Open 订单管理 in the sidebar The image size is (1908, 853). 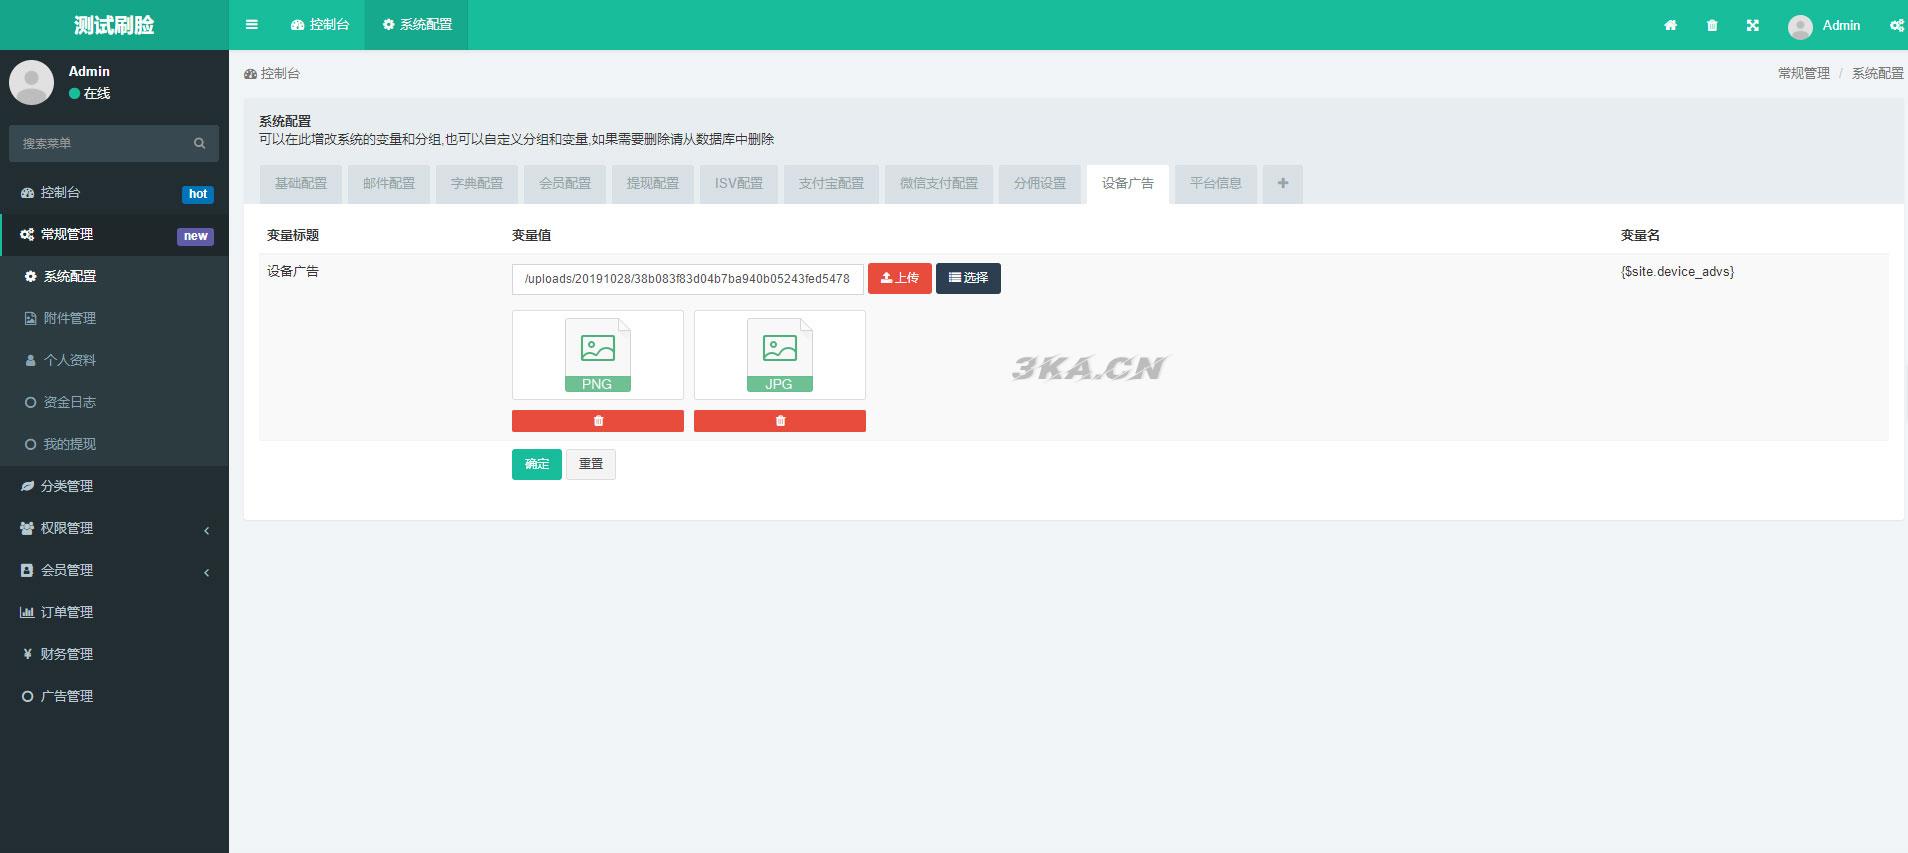point(114,613)
